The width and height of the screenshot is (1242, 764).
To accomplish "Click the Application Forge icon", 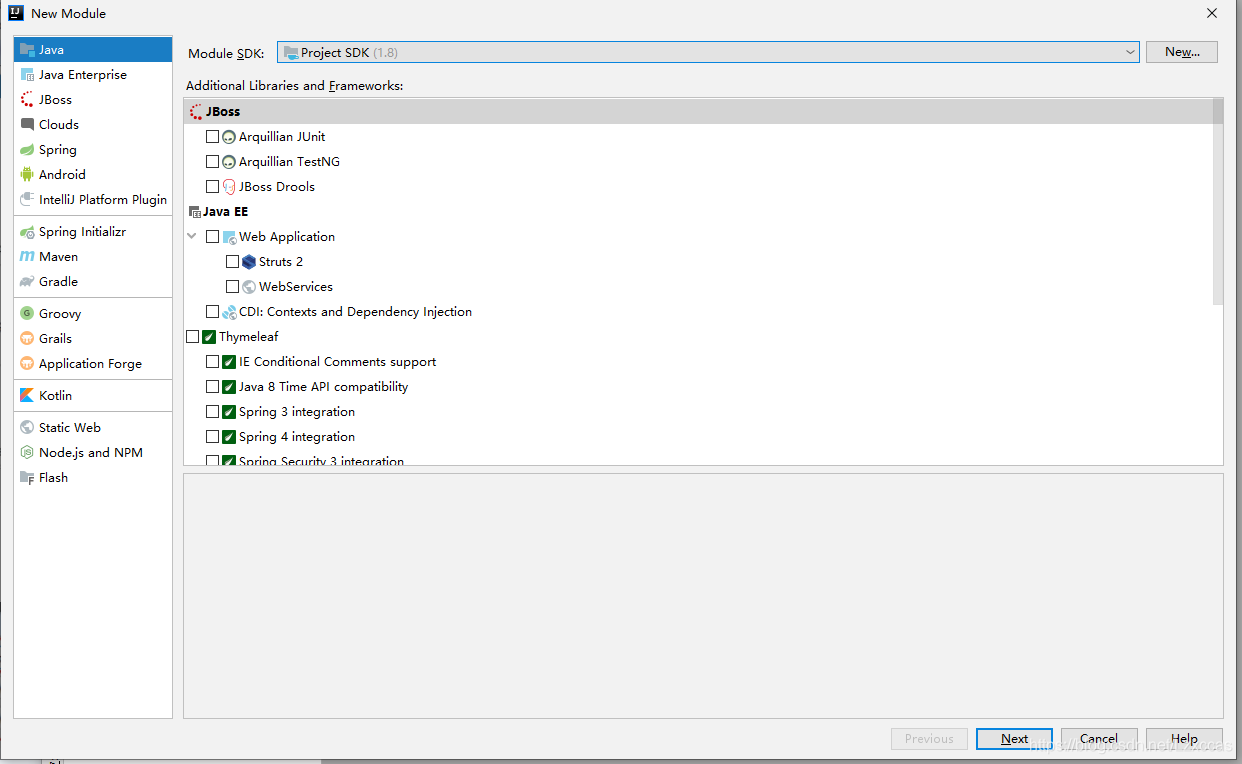I will pos(27,363).
